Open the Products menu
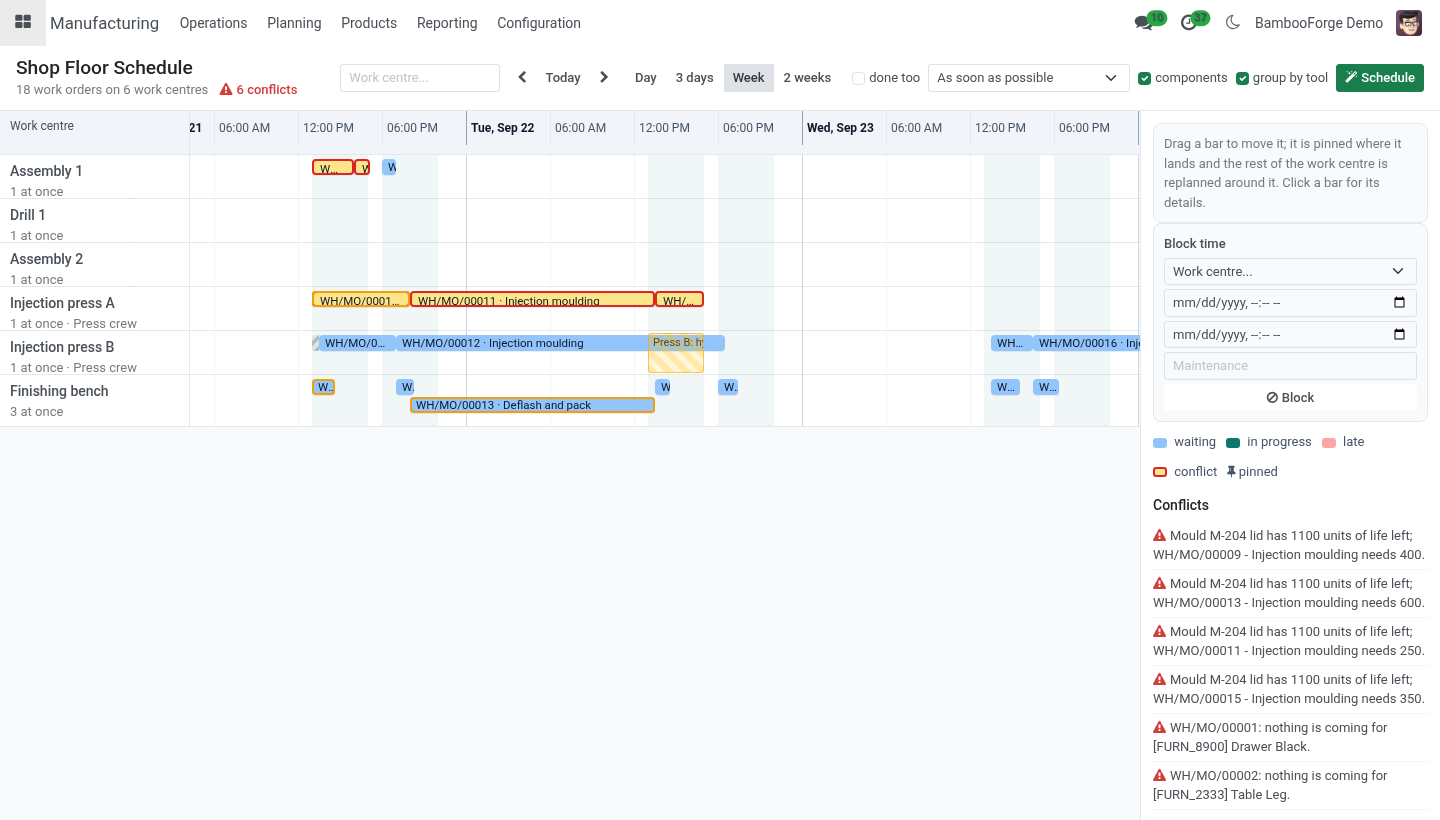The image size is (1440, 820). click(369, 23)
